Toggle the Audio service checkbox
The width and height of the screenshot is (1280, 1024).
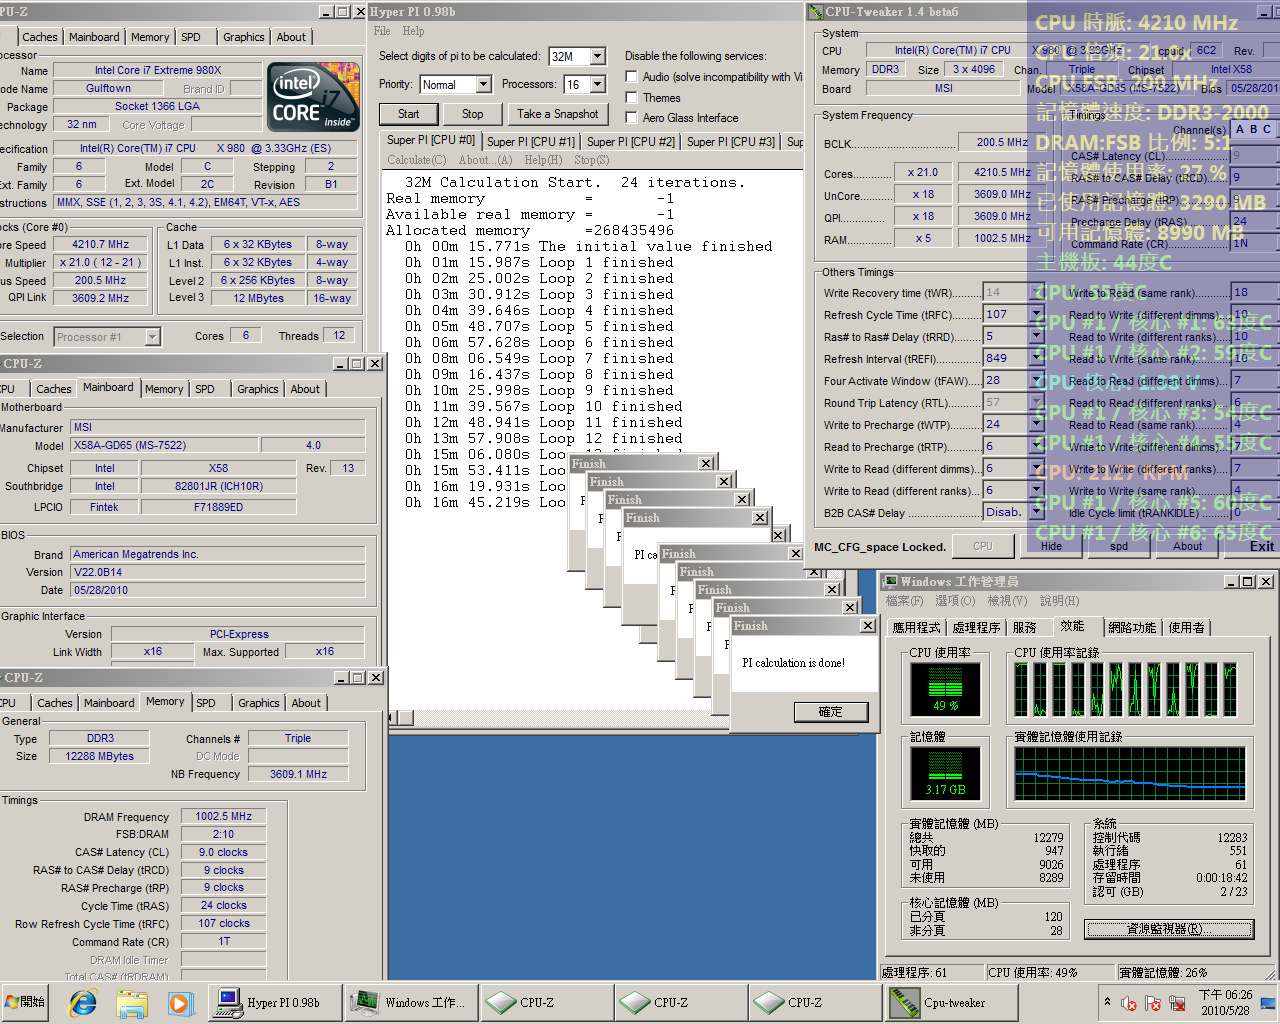pos(631,77)
